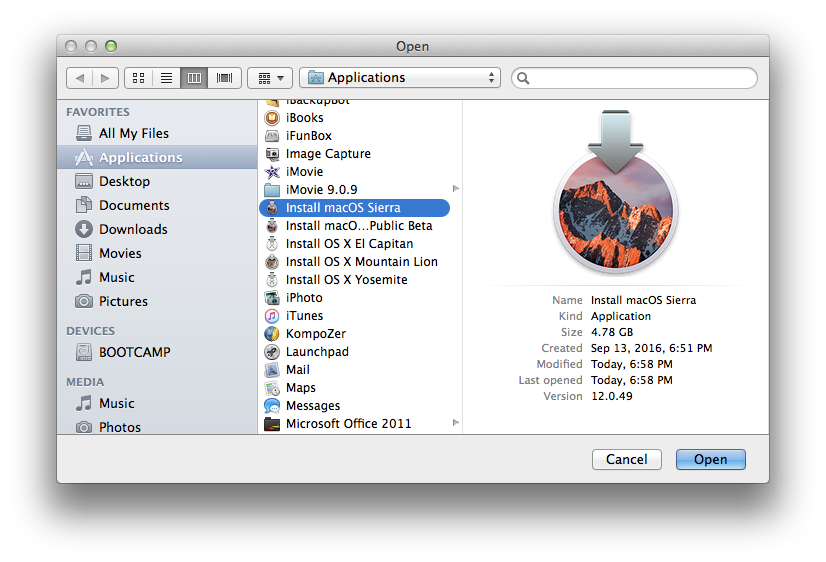
Task: Click the iTunes app icon
Action: pos(272,315)
